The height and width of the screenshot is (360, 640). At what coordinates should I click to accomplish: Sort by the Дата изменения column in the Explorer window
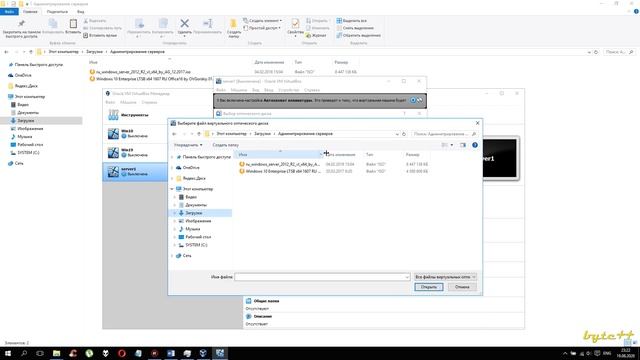(x=269, y=62)
